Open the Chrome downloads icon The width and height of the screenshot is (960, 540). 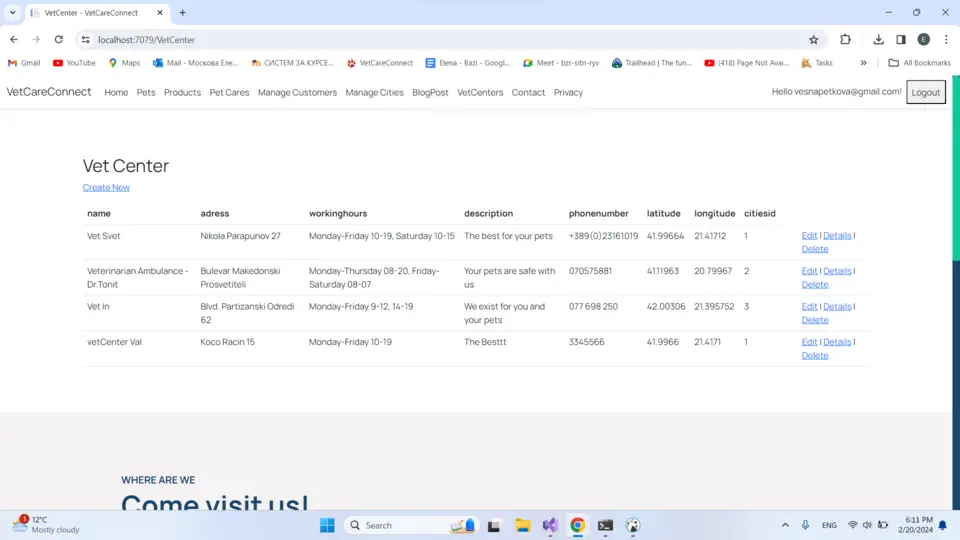click(x=878, y=40)
